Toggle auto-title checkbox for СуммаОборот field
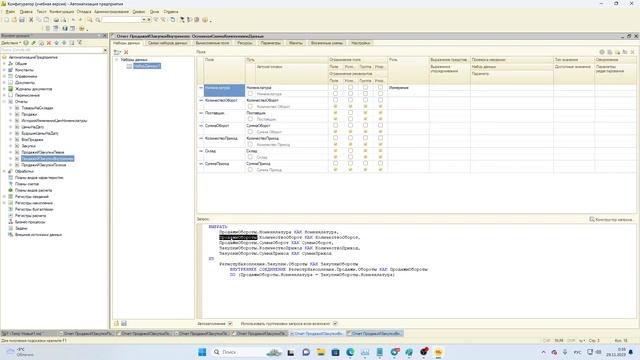The width and height of the screenshot is (640, 360). click(250, 132)
